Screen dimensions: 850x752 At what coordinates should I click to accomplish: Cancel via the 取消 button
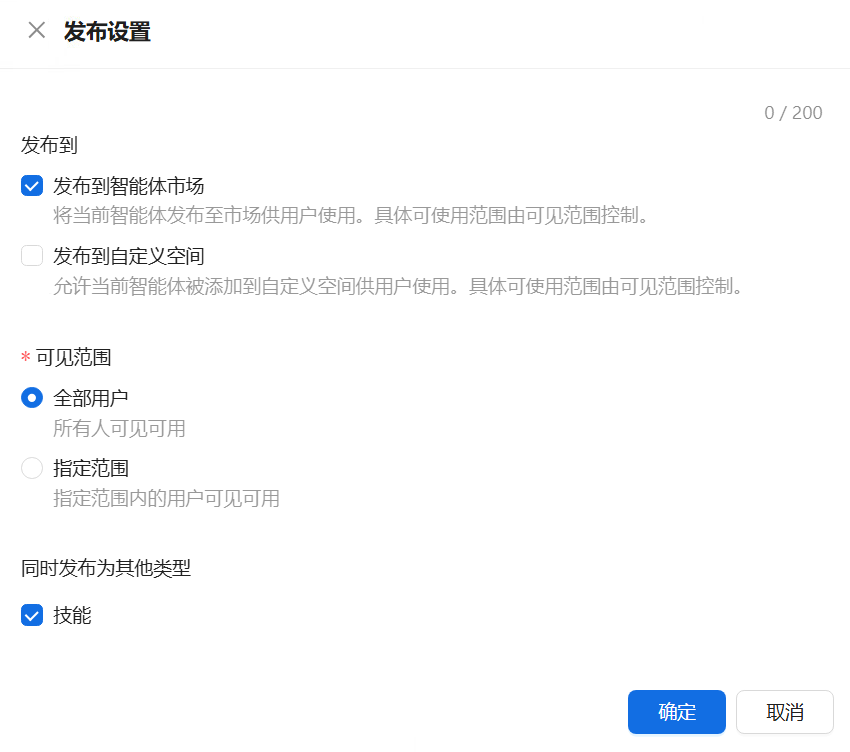[x=784, y=712]
